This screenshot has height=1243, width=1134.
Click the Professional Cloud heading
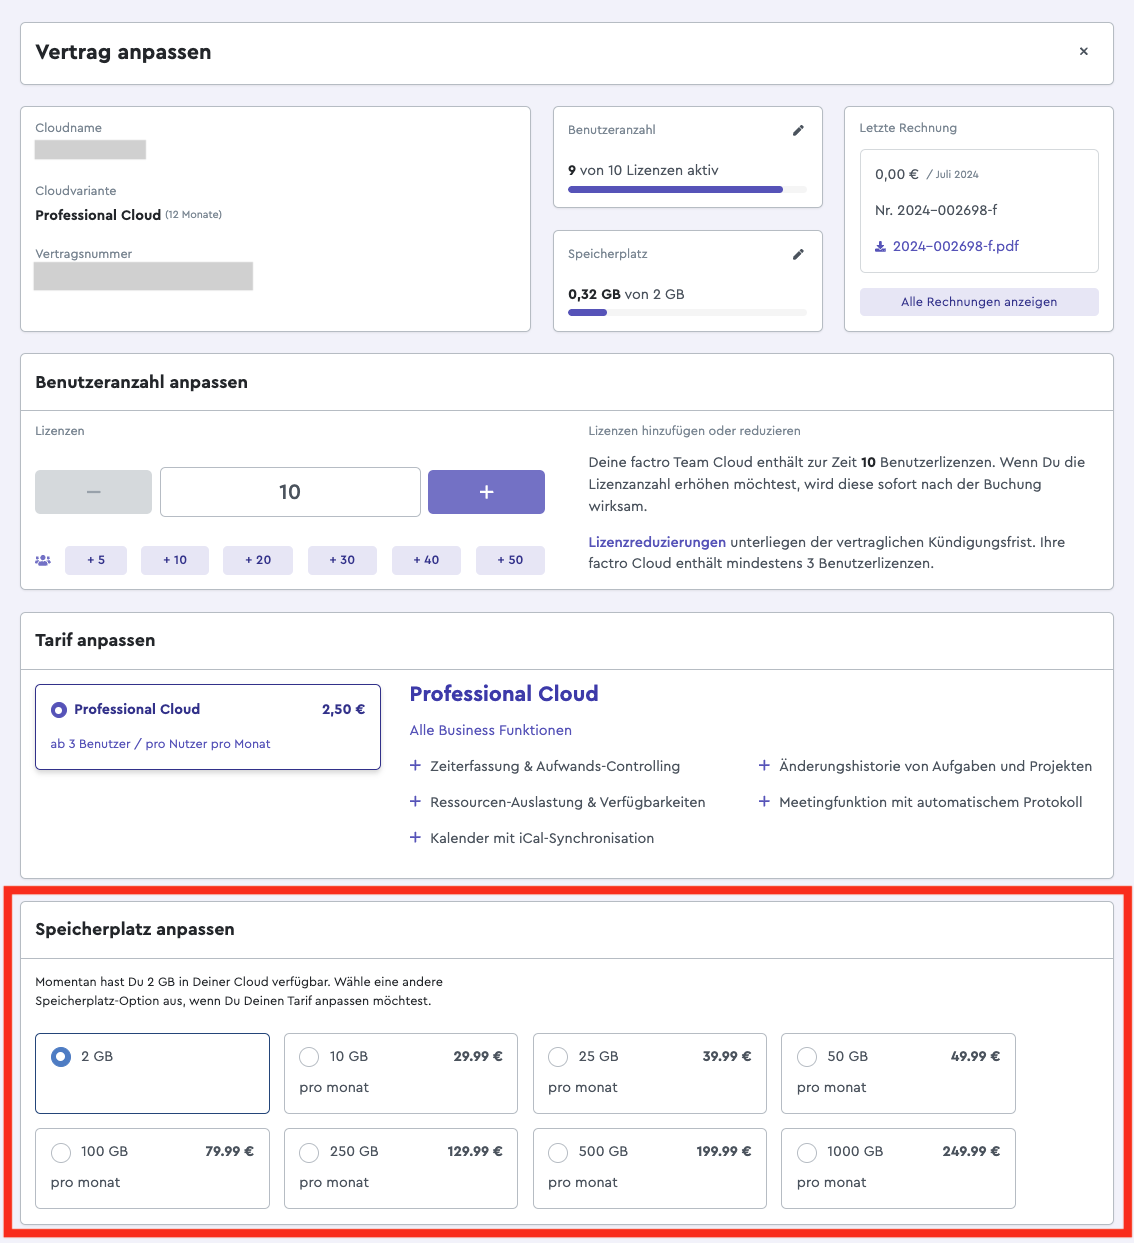[x=504, y=694]
